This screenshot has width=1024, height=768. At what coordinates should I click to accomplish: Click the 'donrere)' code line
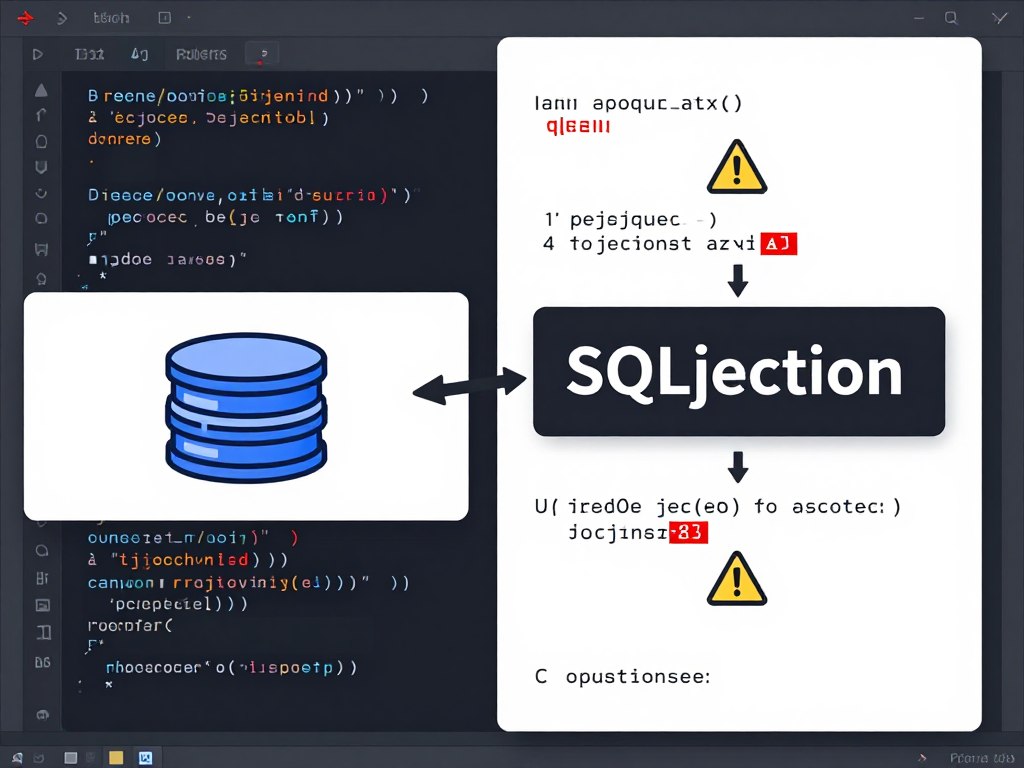(124, 138)
